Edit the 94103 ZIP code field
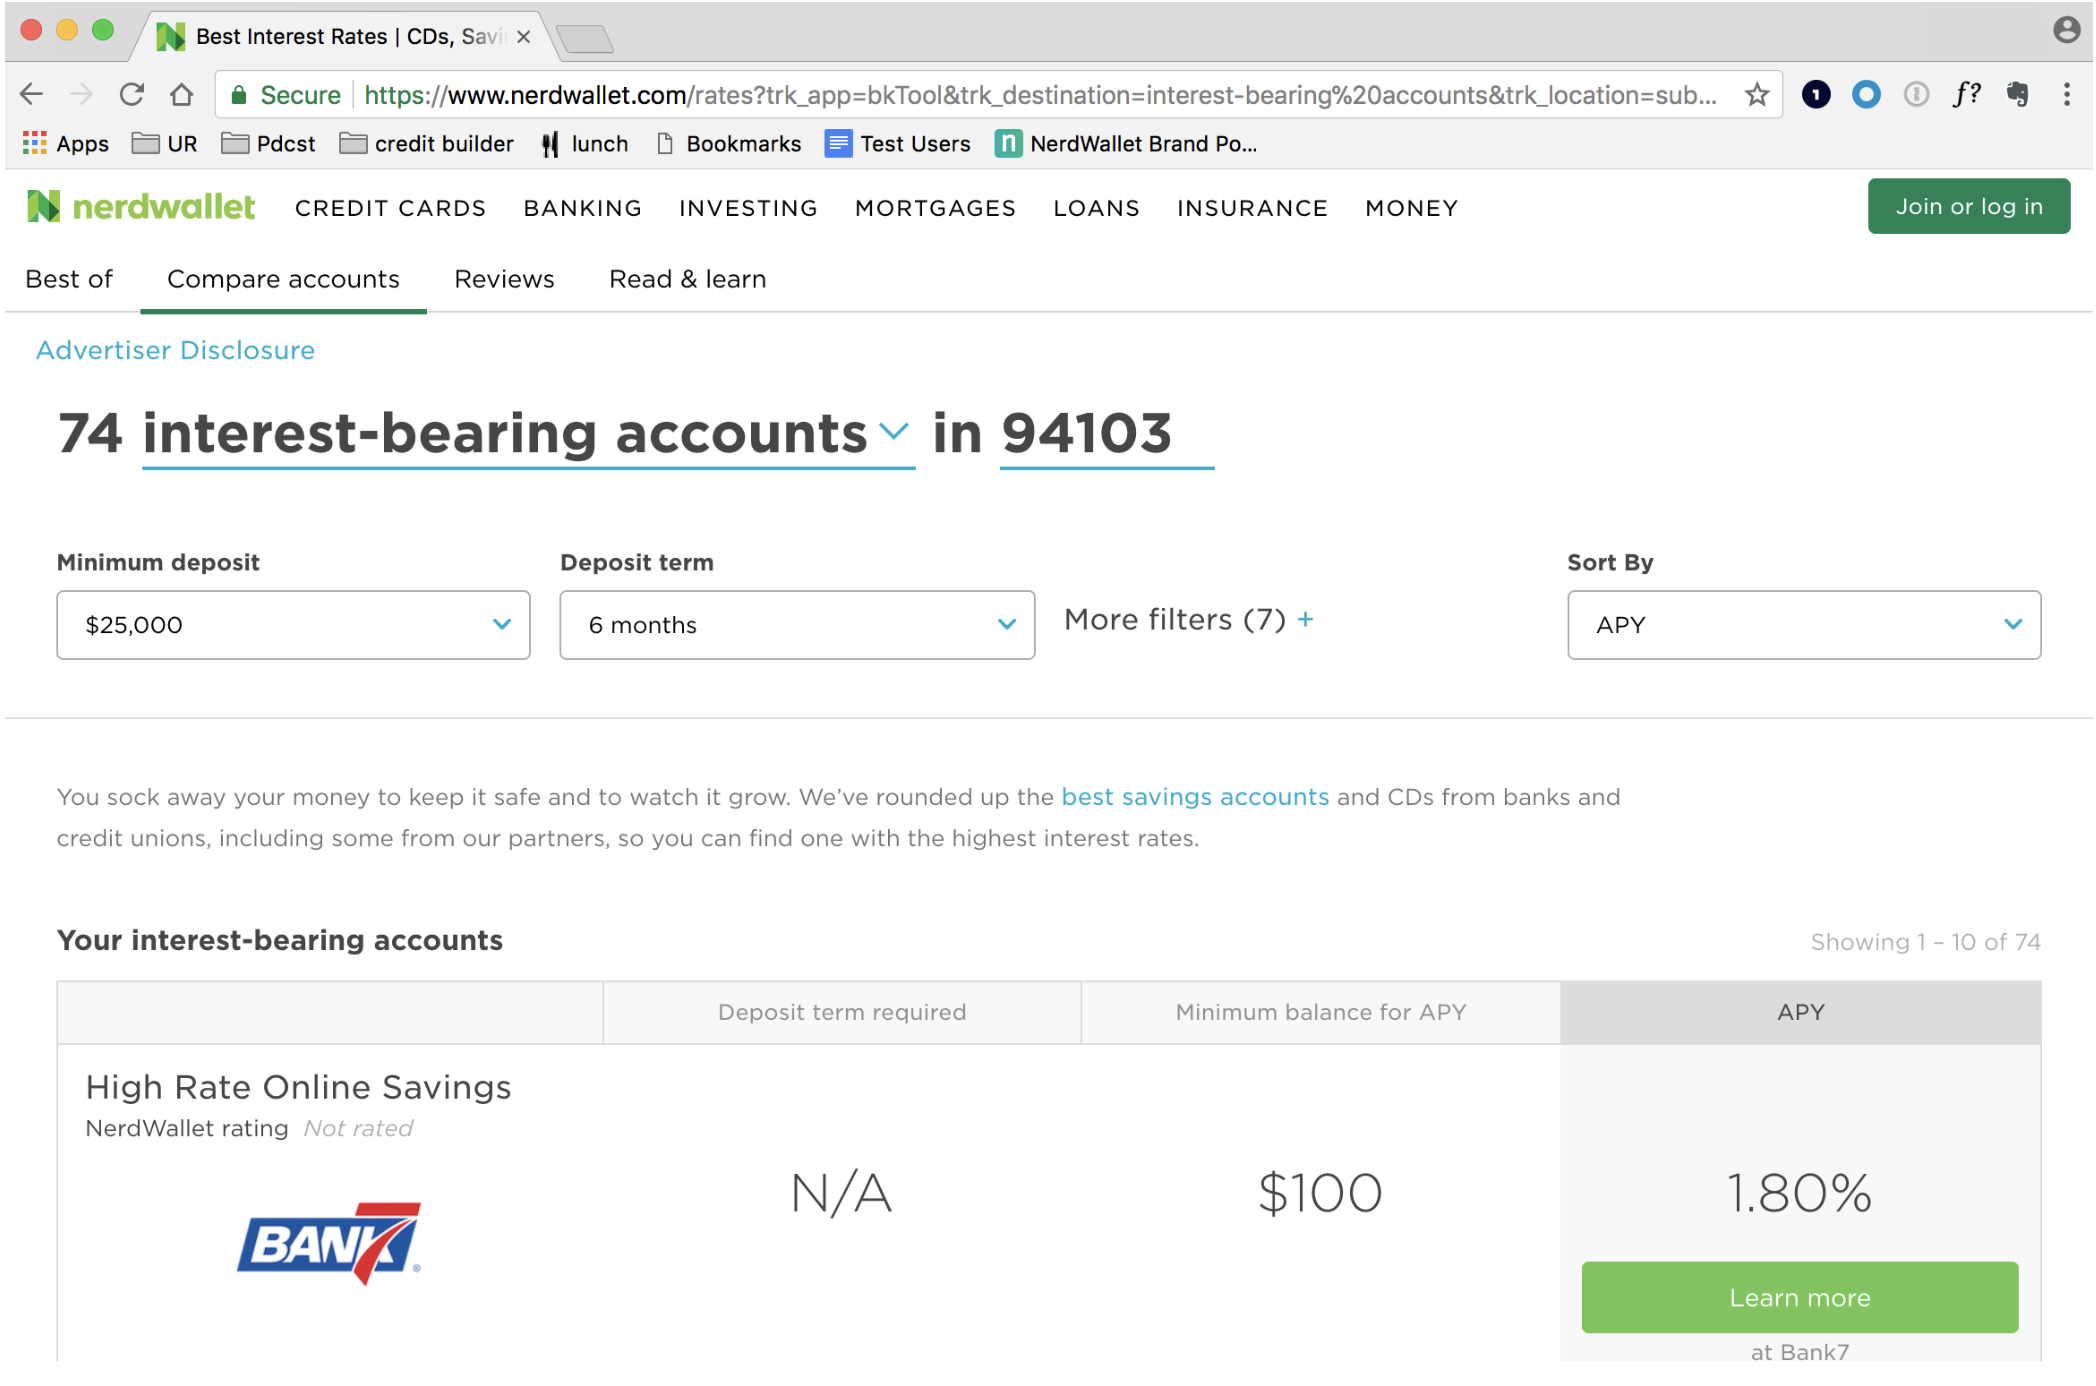 click(1106, 435)
